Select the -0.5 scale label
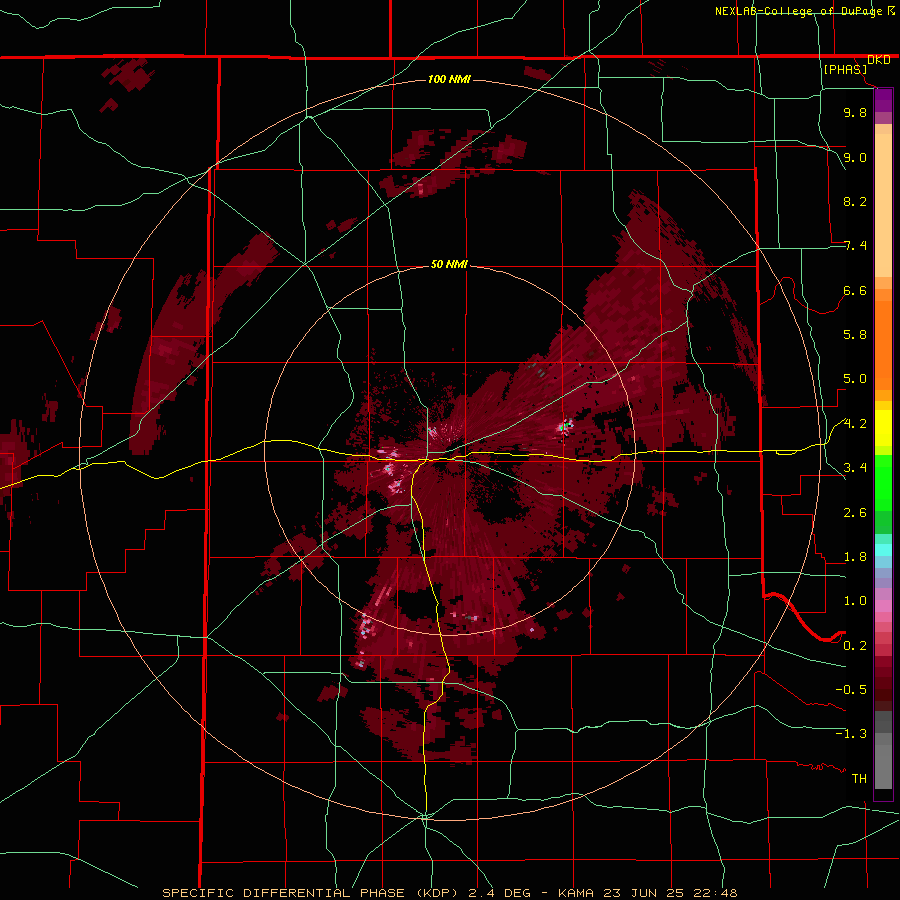This screenshot has width=900, height=900. tap(851, 690)
